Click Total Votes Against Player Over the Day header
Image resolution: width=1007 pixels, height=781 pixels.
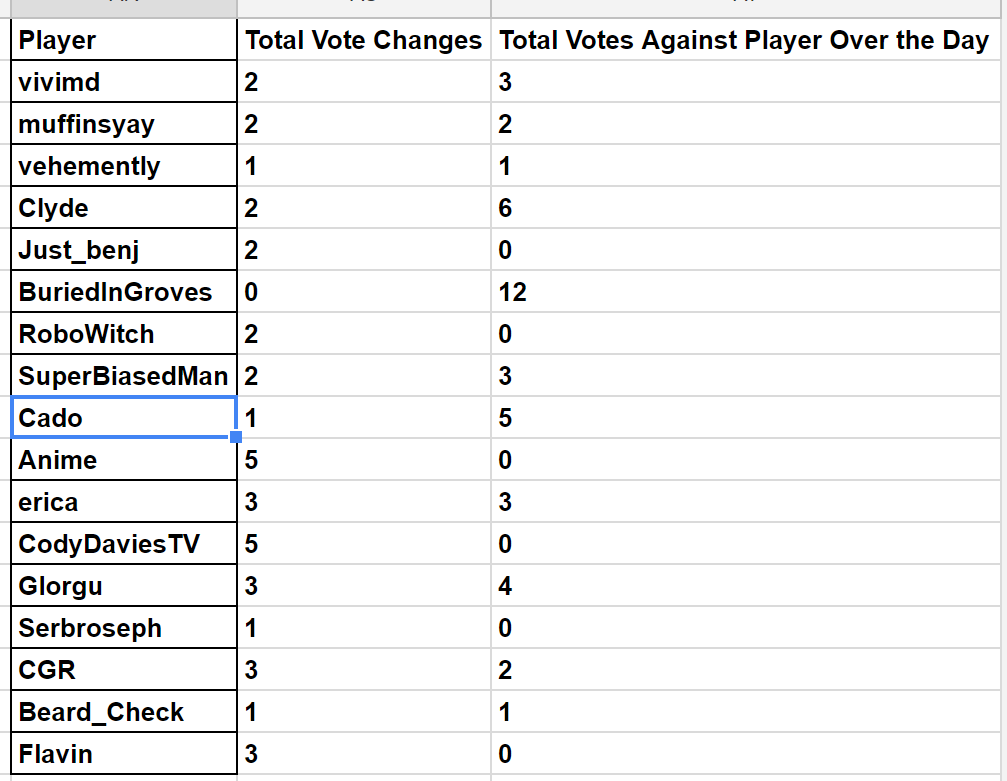(743, 41)
